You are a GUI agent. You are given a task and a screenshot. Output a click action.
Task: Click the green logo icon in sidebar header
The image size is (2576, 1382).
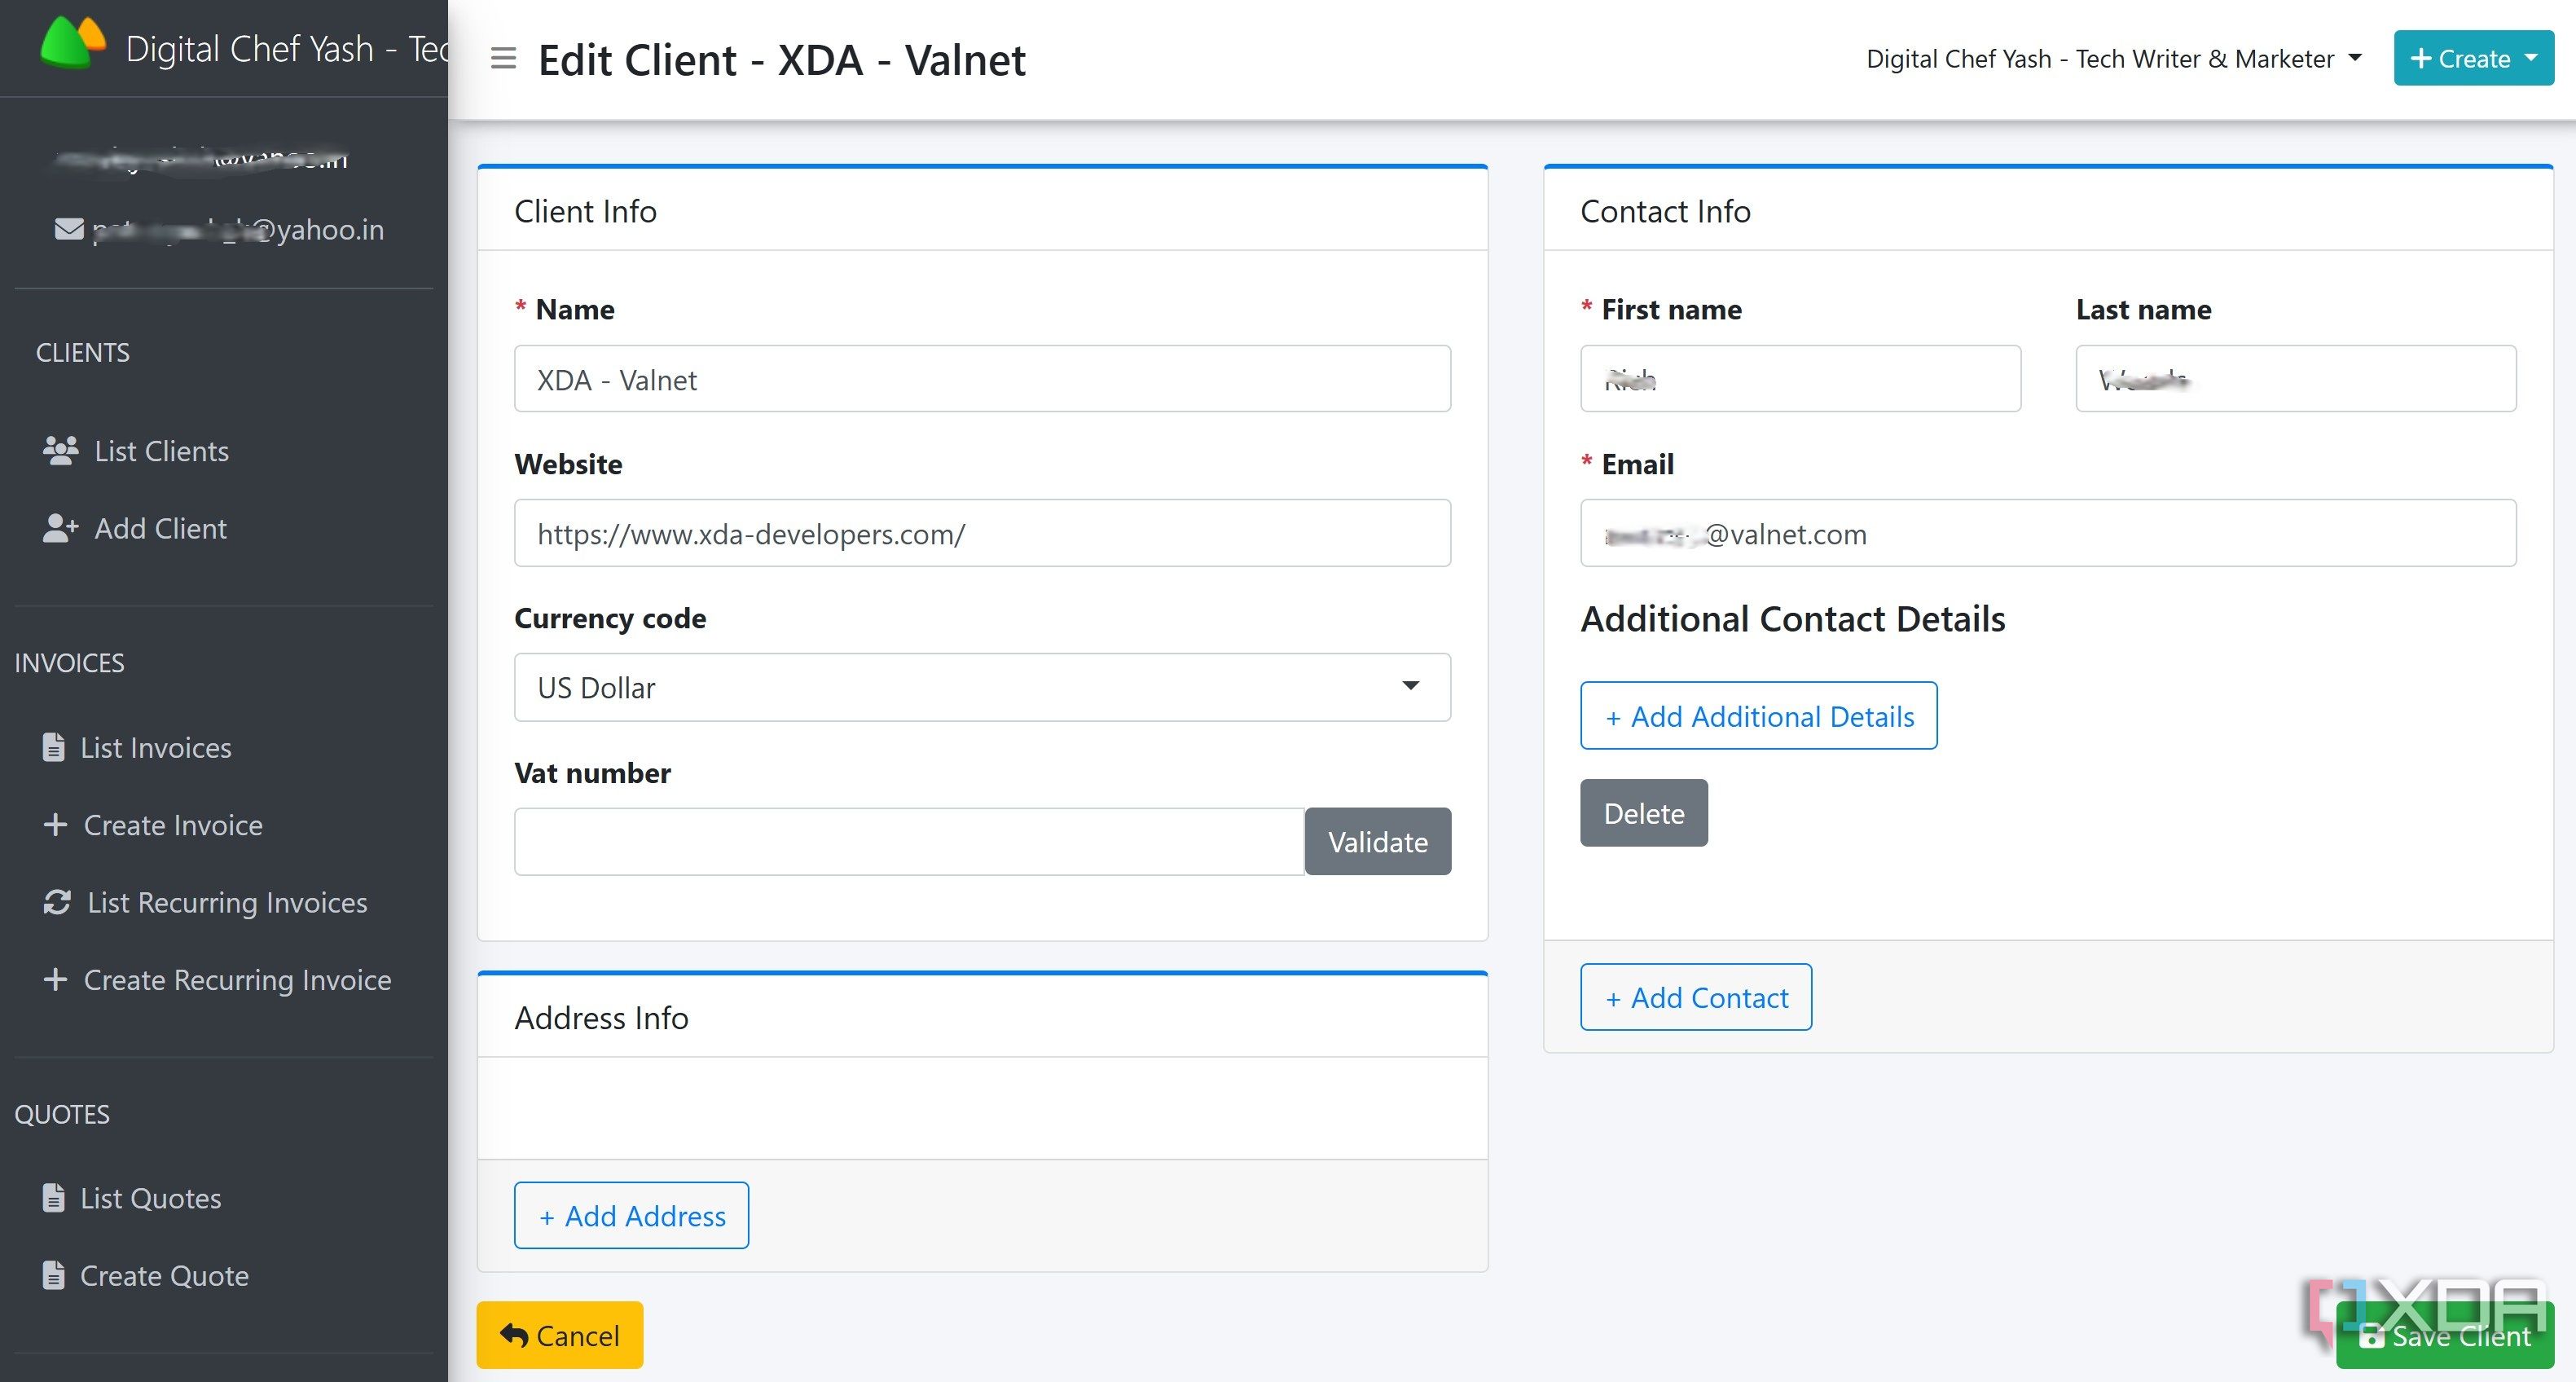click(x=73, y=44)
